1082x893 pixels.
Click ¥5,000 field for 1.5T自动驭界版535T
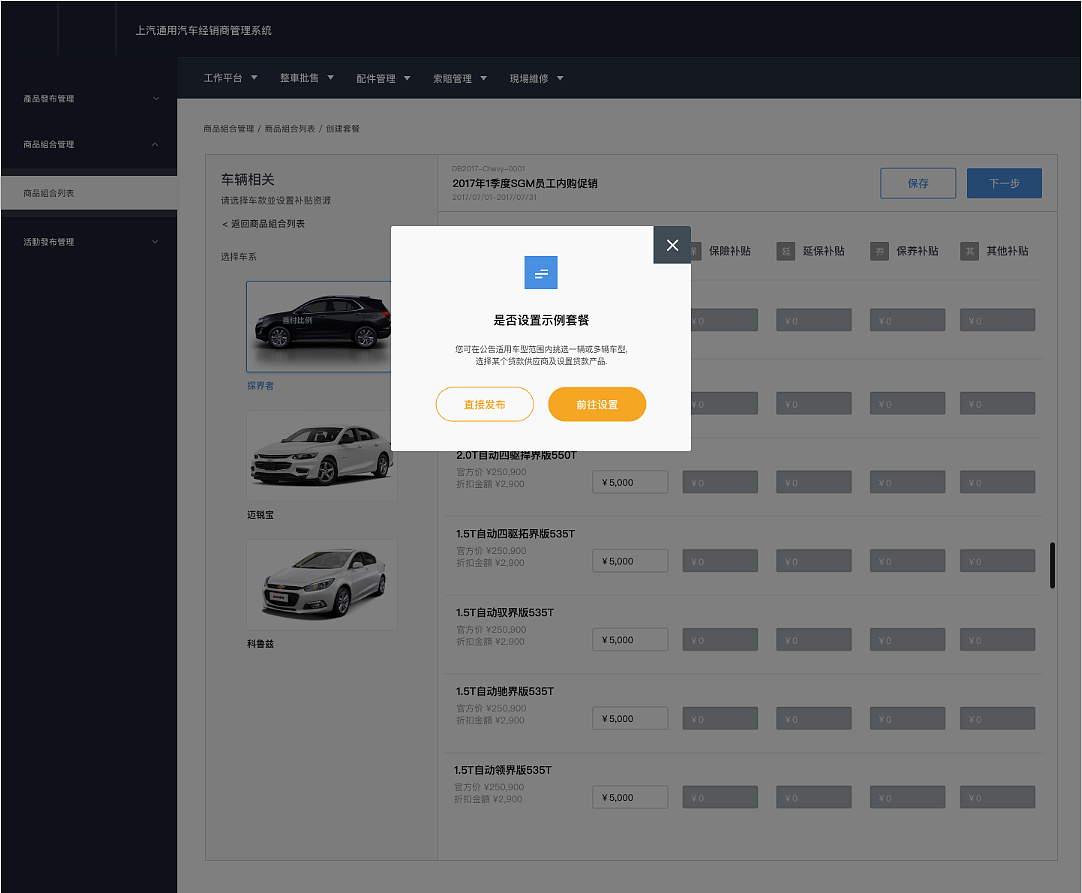[x=630, y=640]
